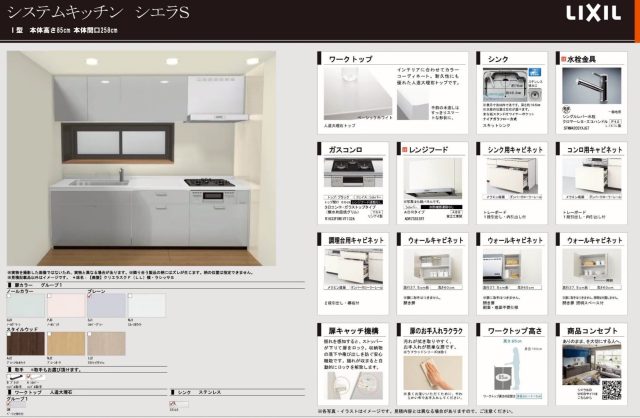Image resolution: width=640 pixels, height=418 pixels.
Task: Check the black handle option checkbox
Action: (10, 375)
